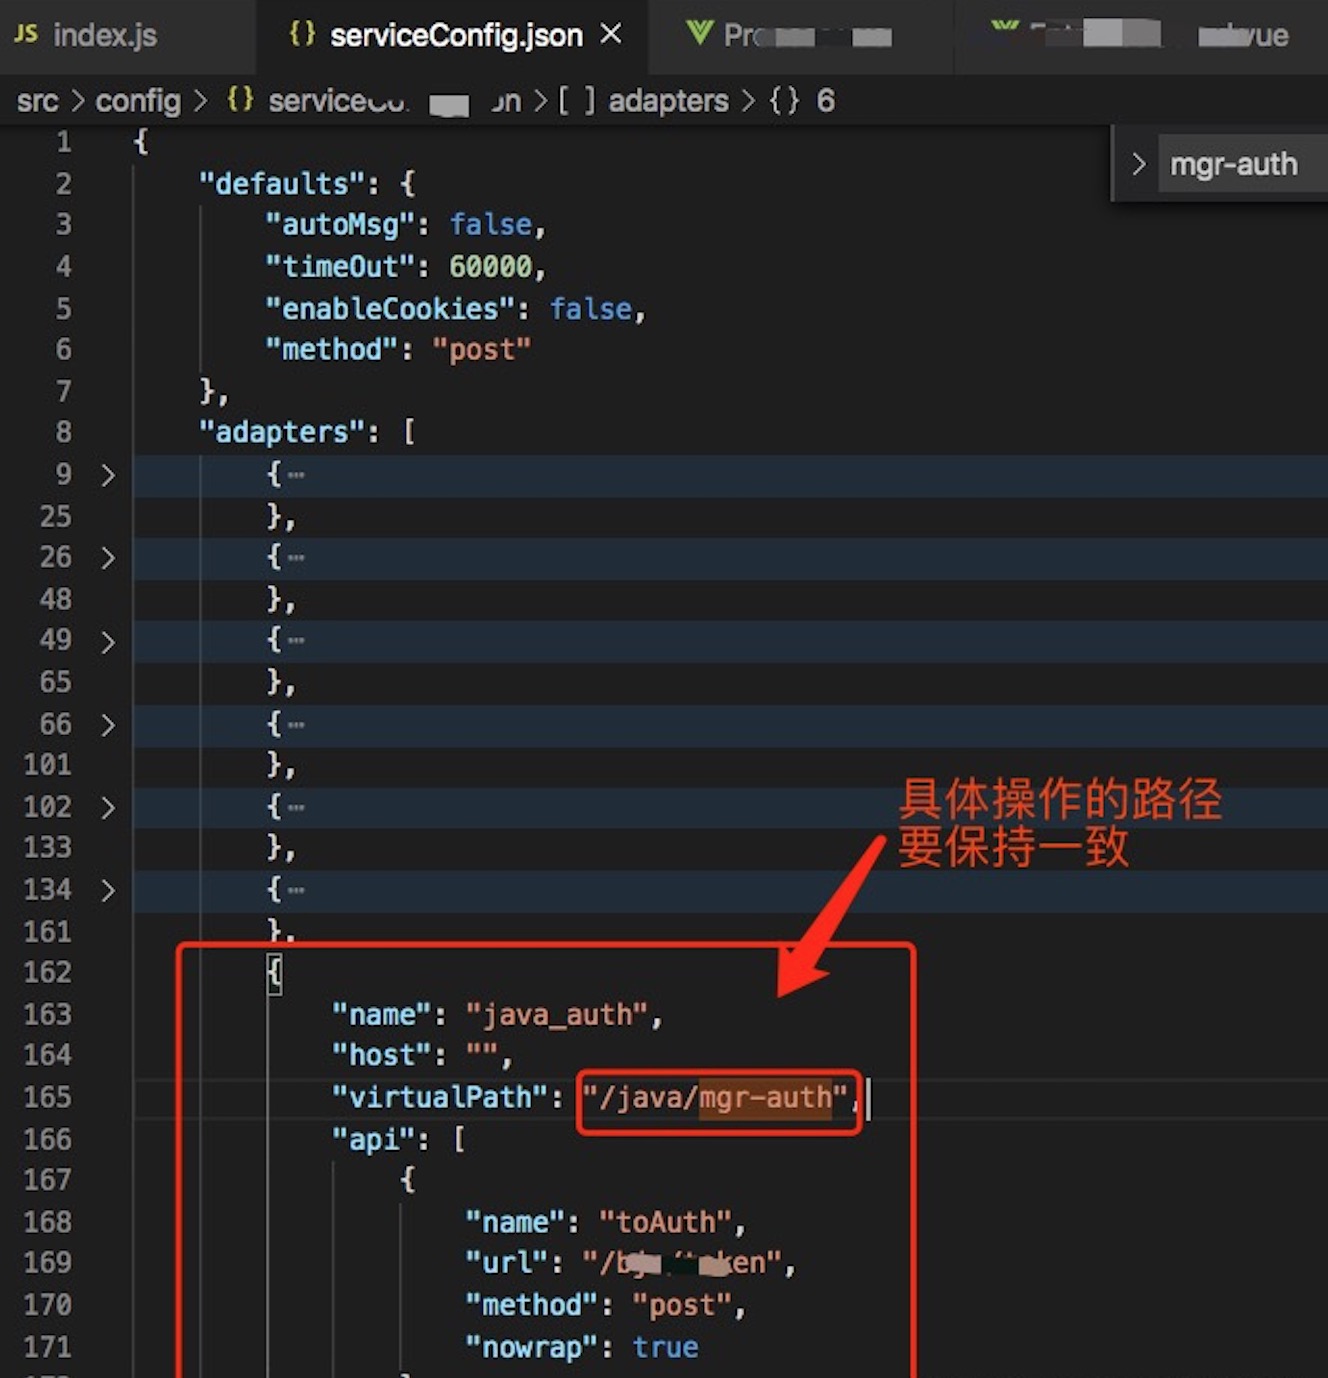Viewport: 1328px width, 1378px height.
Task: Click the JS file icon on index.js tab
Action: (x=26, y=34)
